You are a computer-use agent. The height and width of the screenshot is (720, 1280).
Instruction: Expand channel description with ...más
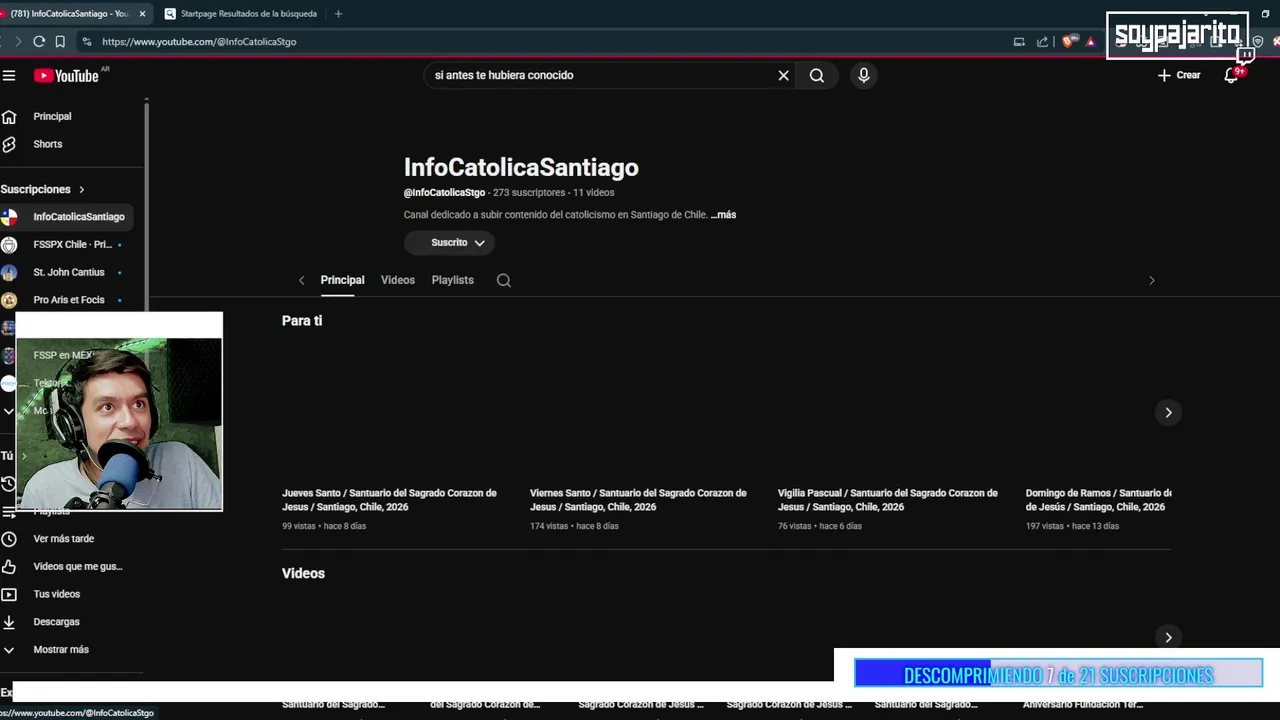(x=723, y=215)
